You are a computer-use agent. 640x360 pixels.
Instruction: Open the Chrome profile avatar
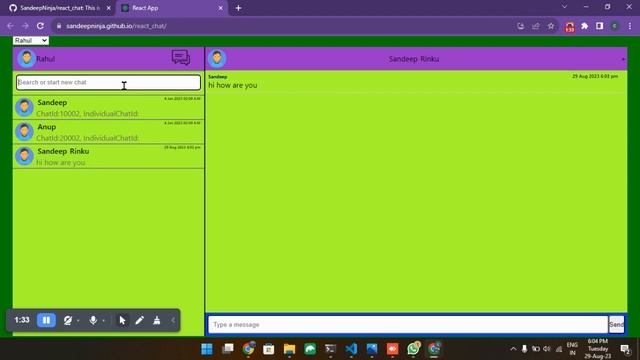615,26
